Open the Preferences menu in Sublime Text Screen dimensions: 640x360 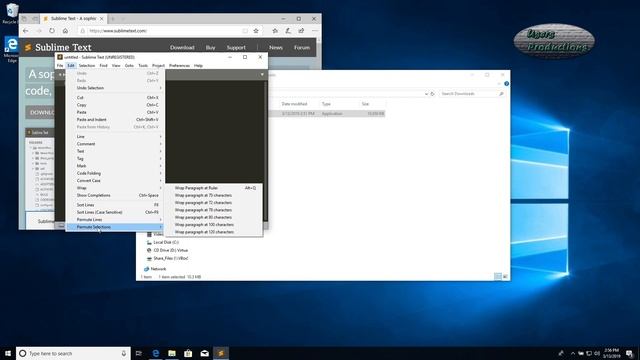click(x=179, y=65)
